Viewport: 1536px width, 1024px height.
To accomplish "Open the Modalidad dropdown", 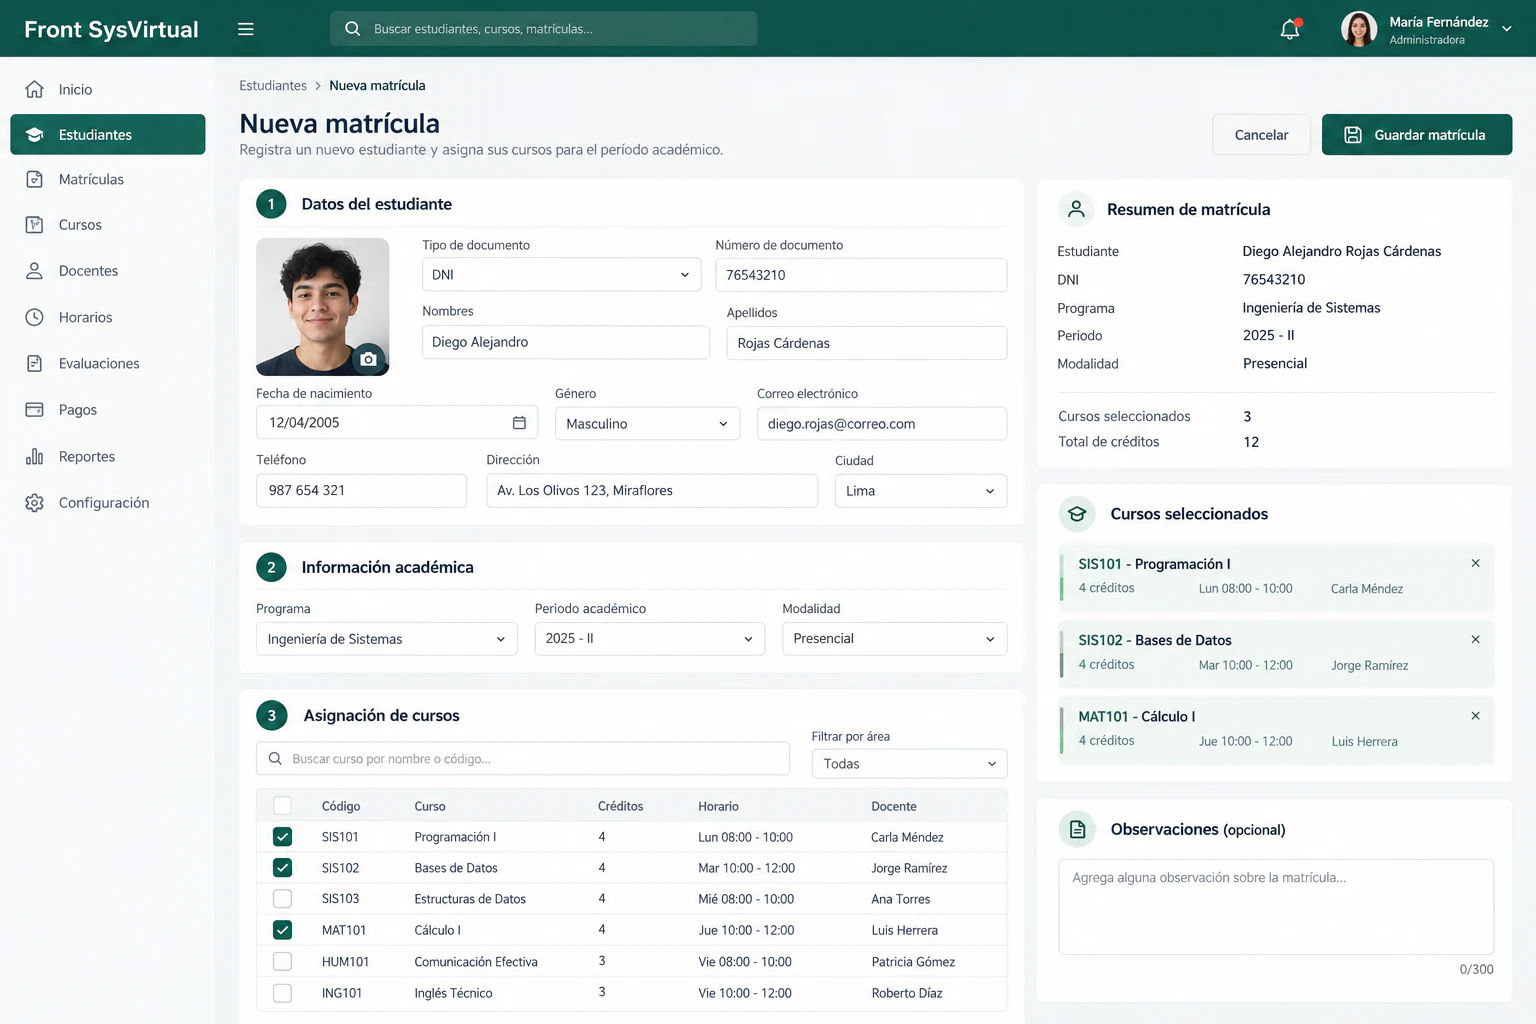I will (894, 639).
